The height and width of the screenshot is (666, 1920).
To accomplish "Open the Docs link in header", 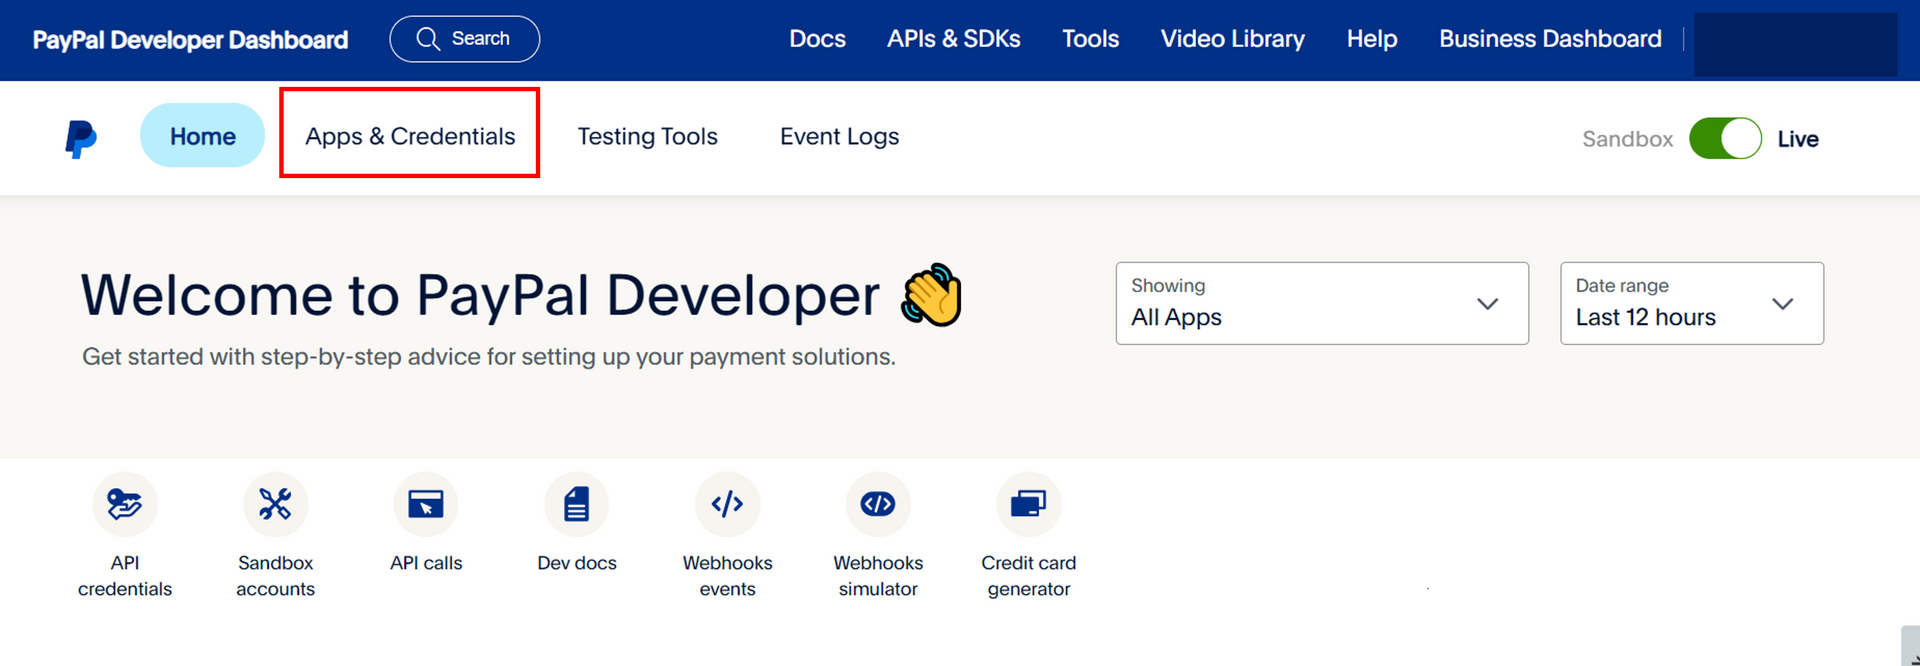I will pos(817,39).
